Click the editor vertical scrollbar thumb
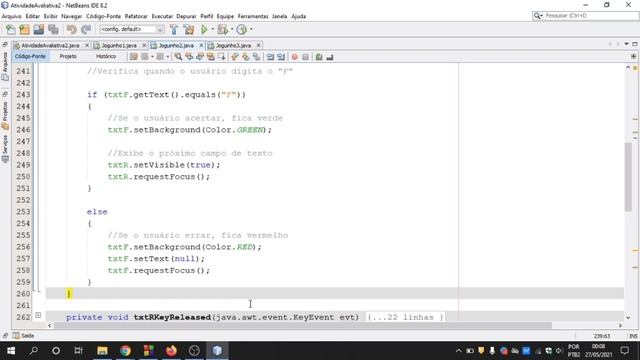This screenshot has width=640, height=360. coord(628,176)
